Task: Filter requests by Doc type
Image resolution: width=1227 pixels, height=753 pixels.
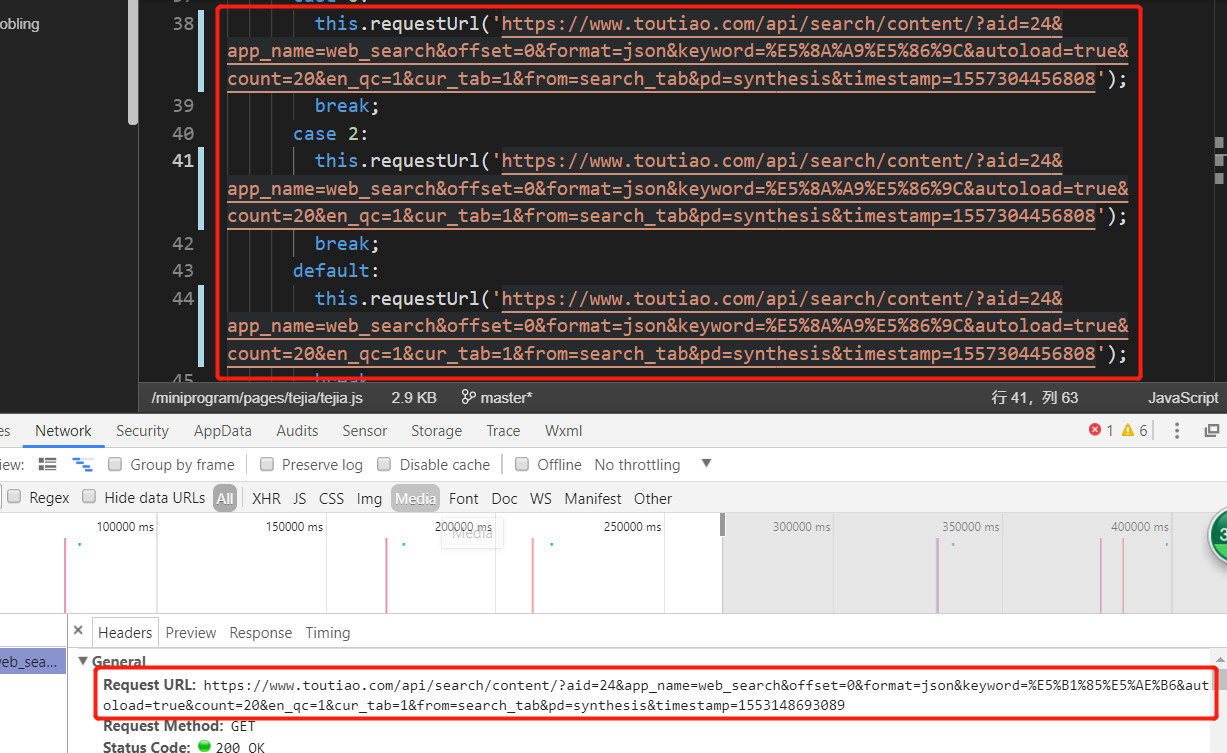Action: click(x=505, y=498)
